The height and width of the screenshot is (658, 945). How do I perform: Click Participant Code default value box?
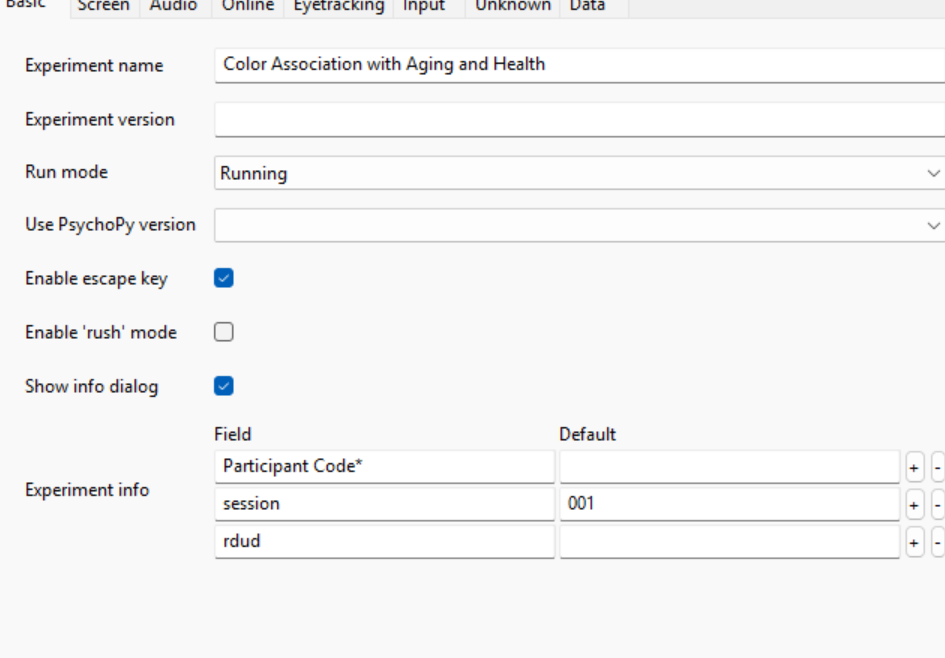click(728, 467)
